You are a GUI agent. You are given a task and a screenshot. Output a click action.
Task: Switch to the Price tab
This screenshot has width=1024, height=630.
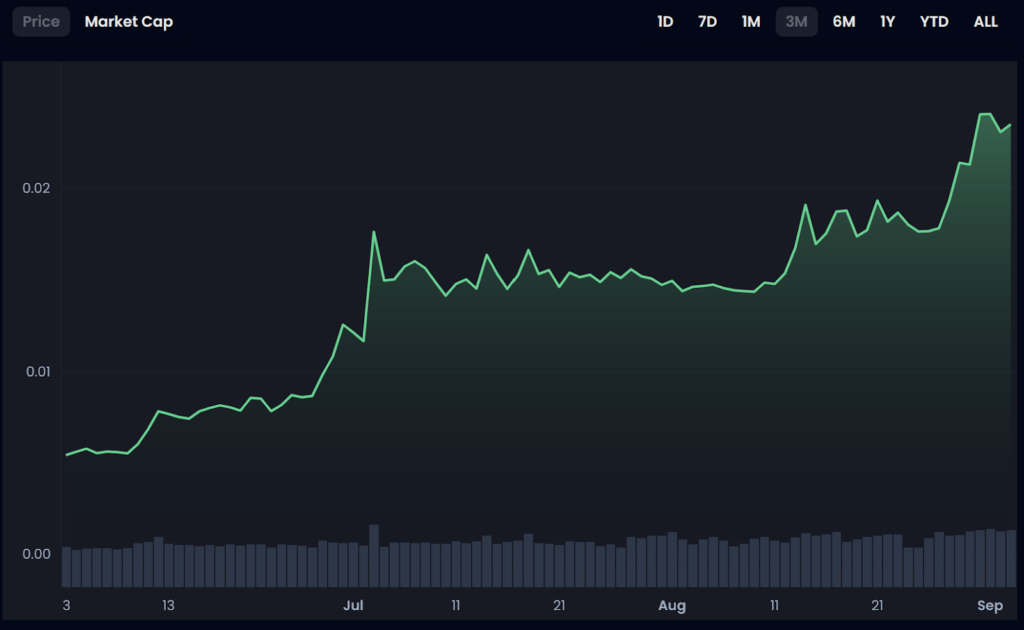pyautogui.click(x=41, y=21)
